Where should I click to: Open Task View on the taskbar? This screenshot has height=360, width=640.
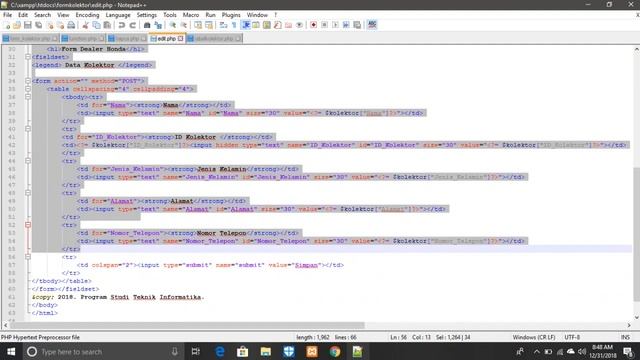click(196, 351)
